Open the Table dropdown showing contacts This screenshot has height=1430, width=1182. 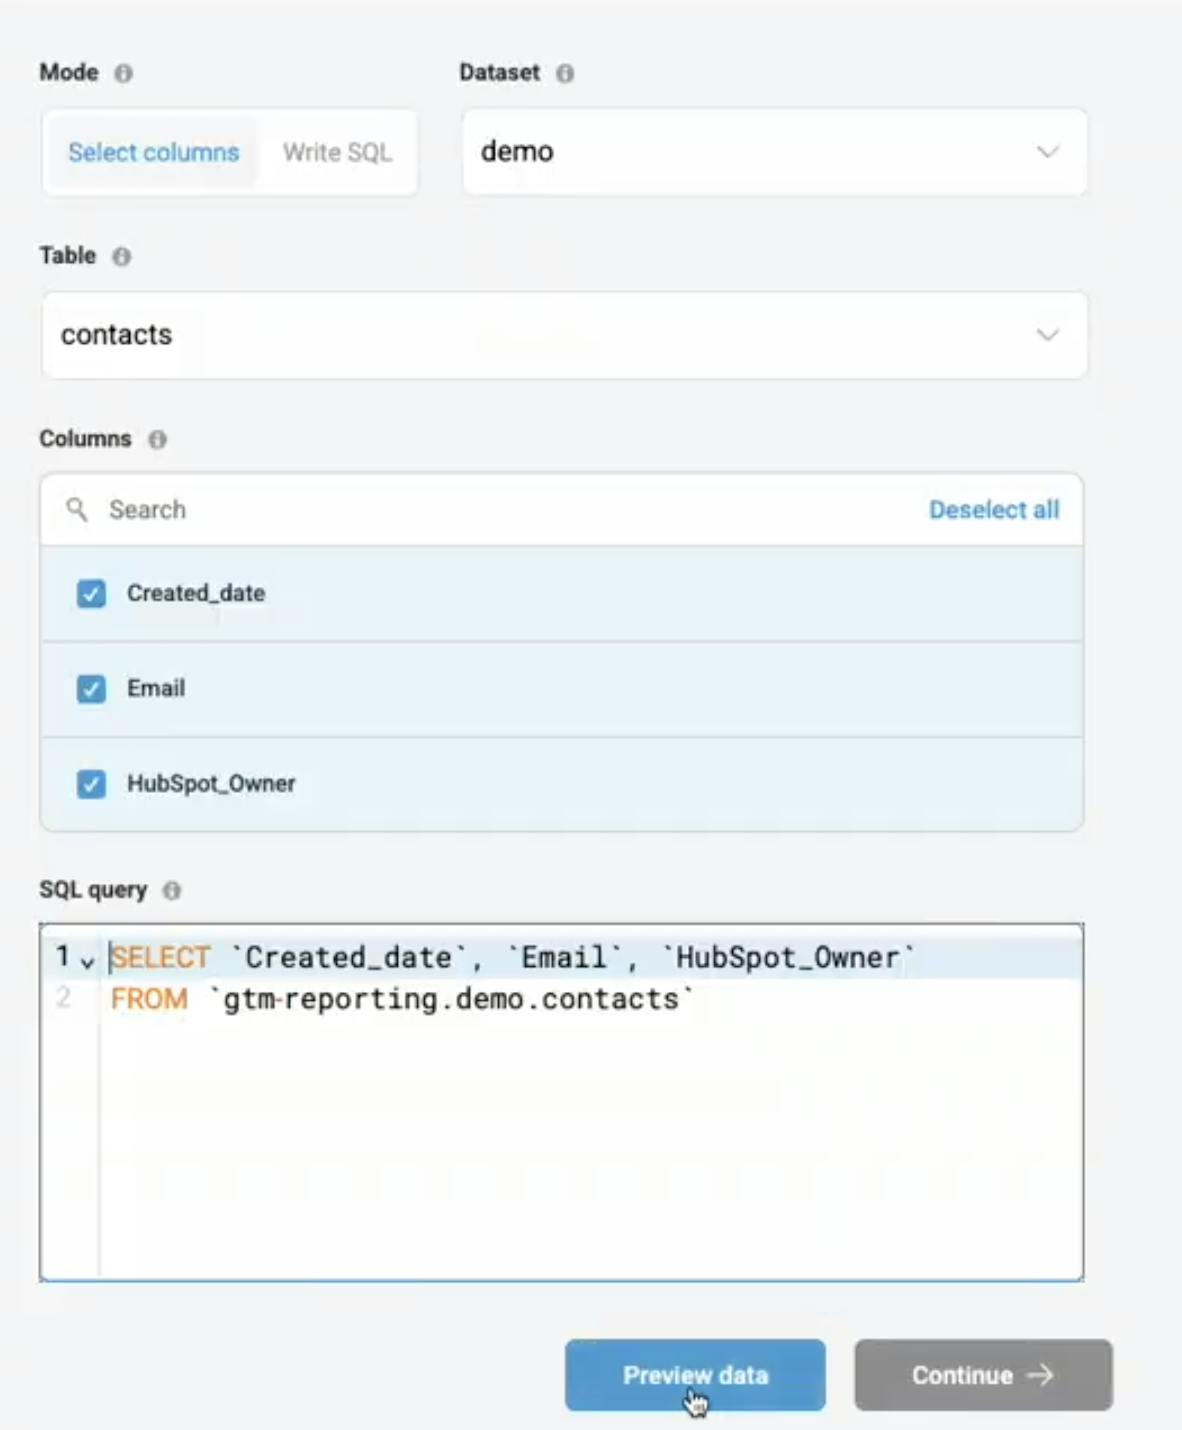(564, 335)
